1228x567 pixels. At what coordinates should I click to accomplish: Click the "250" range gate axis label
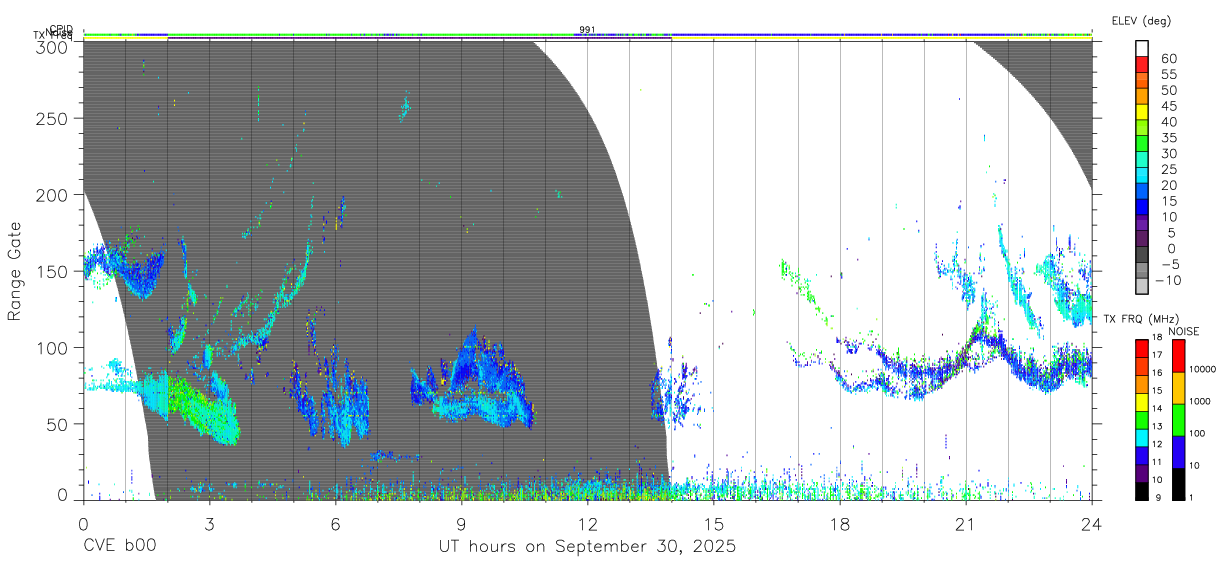52,118
